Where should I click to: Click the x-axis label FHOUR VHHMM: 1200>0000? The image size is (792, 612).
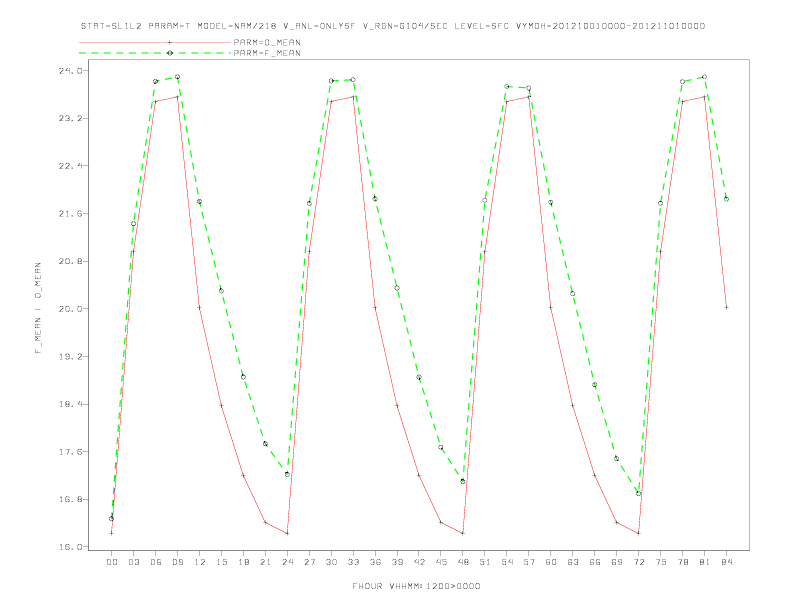coord(416,586)
